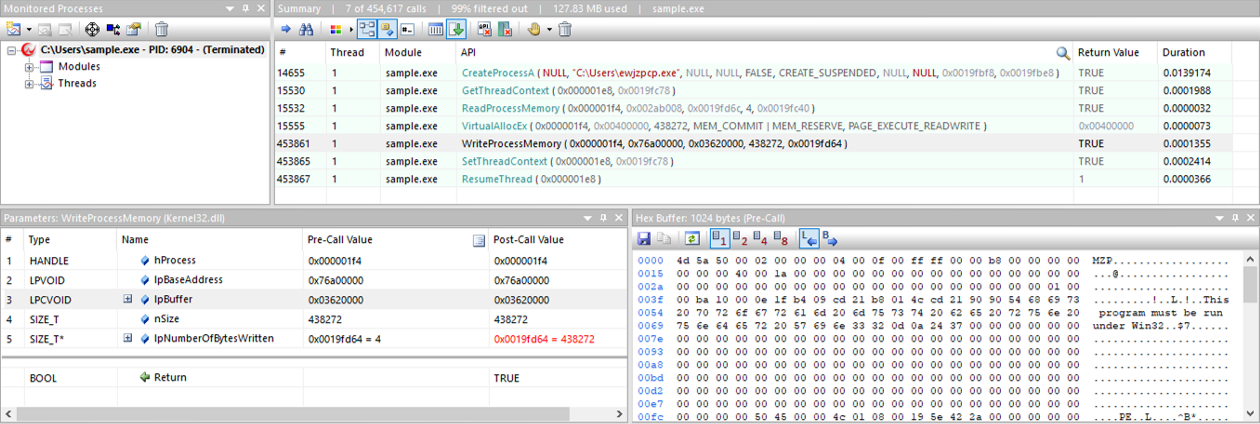1260x424 pixels.
Task: Click the magnifier icon in API column header
Action: [x=1062, y=53]
